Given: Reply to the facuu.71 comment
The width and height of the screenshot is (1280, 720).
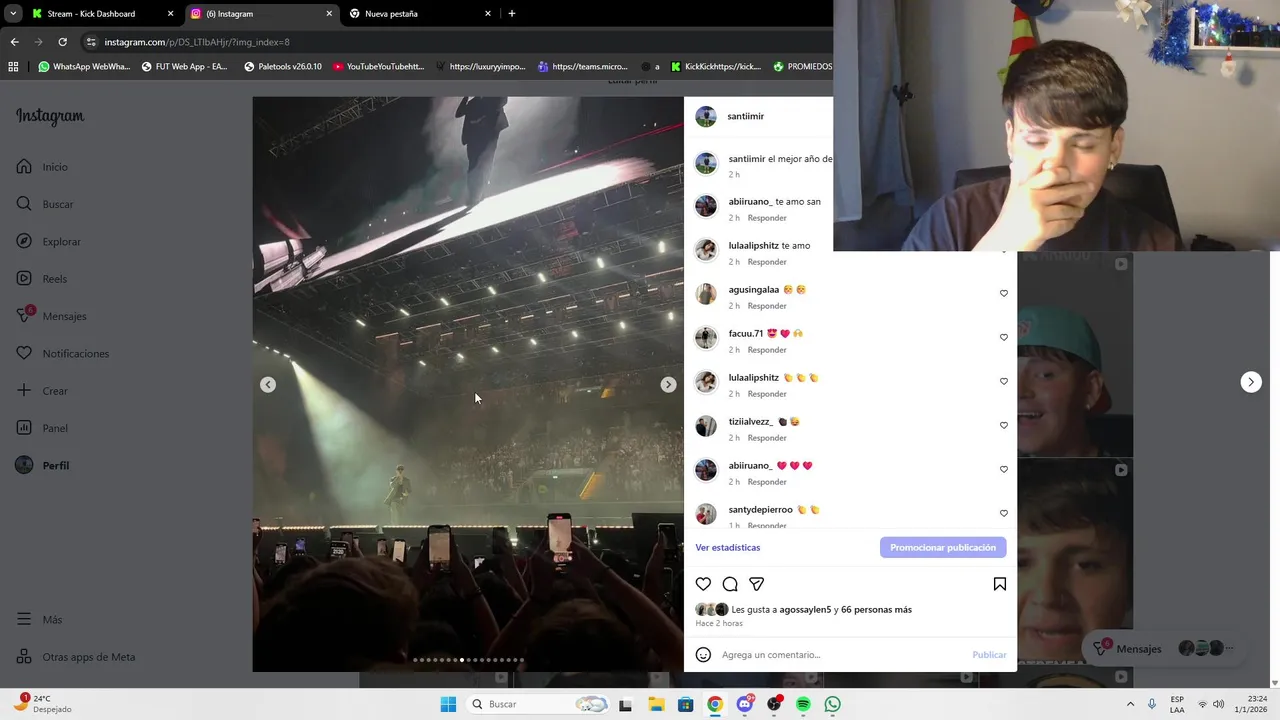Looking at the screenshot, I should (x=767, y=350).
